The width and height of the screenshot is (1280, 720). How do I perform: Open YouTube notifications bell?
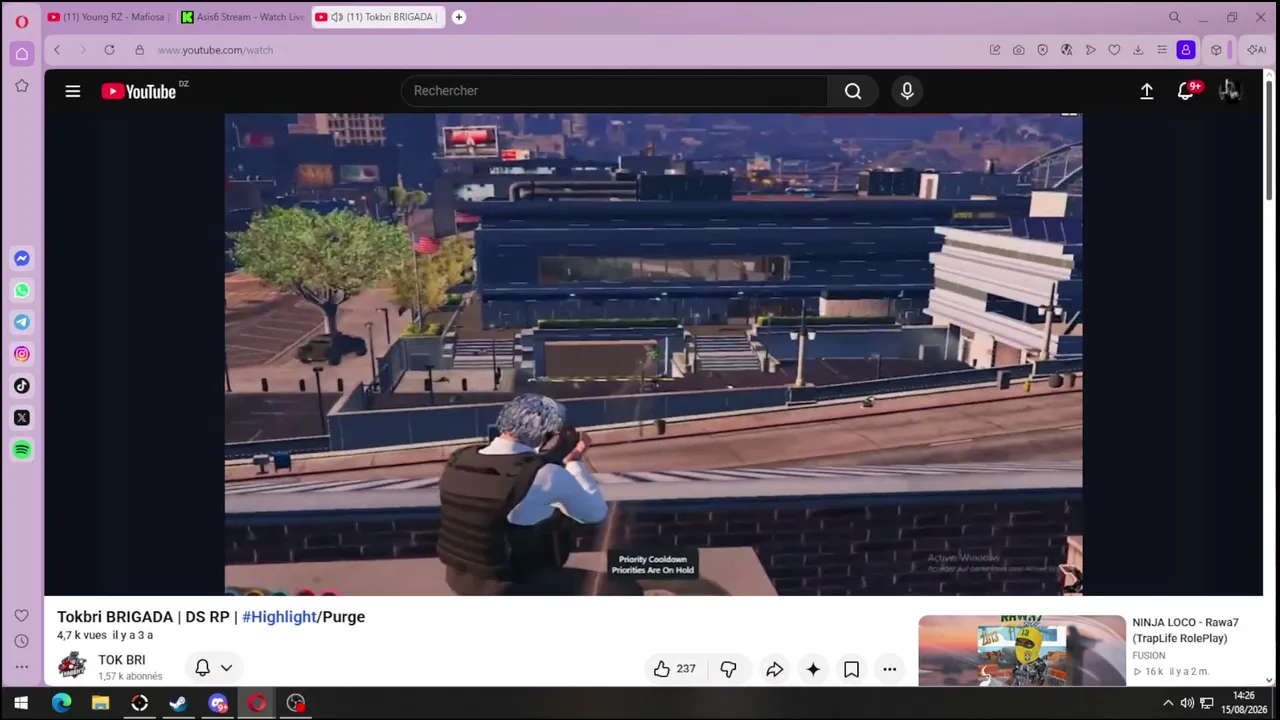coord(1186,91)
